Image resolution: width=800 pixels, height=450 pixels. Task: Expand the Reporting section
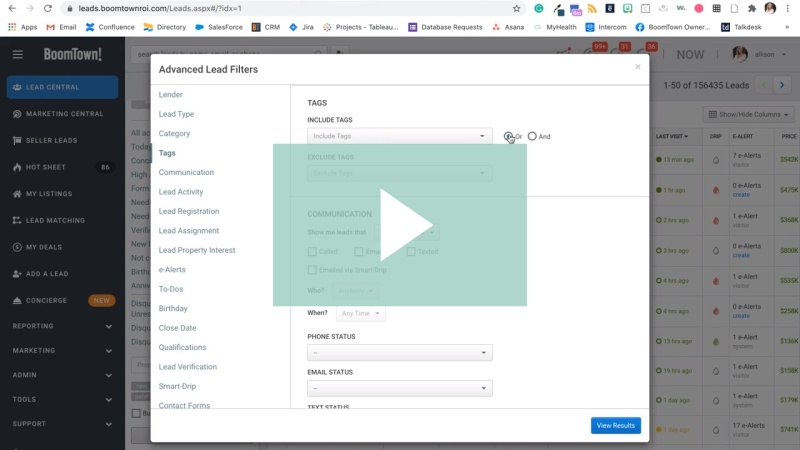coord(62,326)
